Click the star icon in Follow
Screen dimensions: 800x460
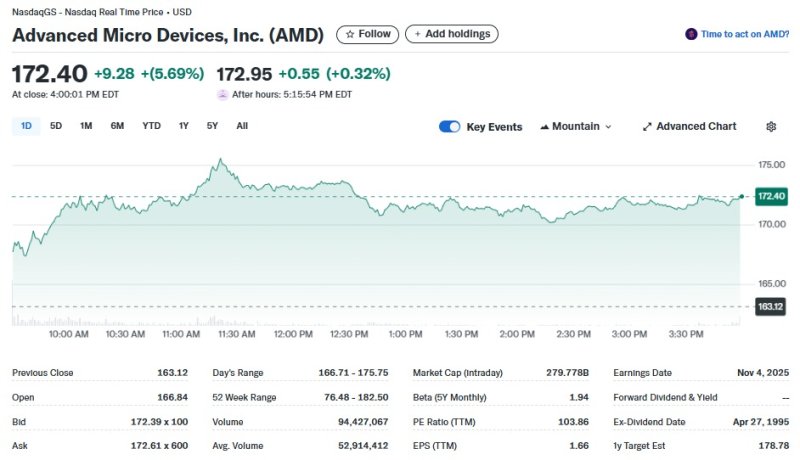(x=350, y=34)
